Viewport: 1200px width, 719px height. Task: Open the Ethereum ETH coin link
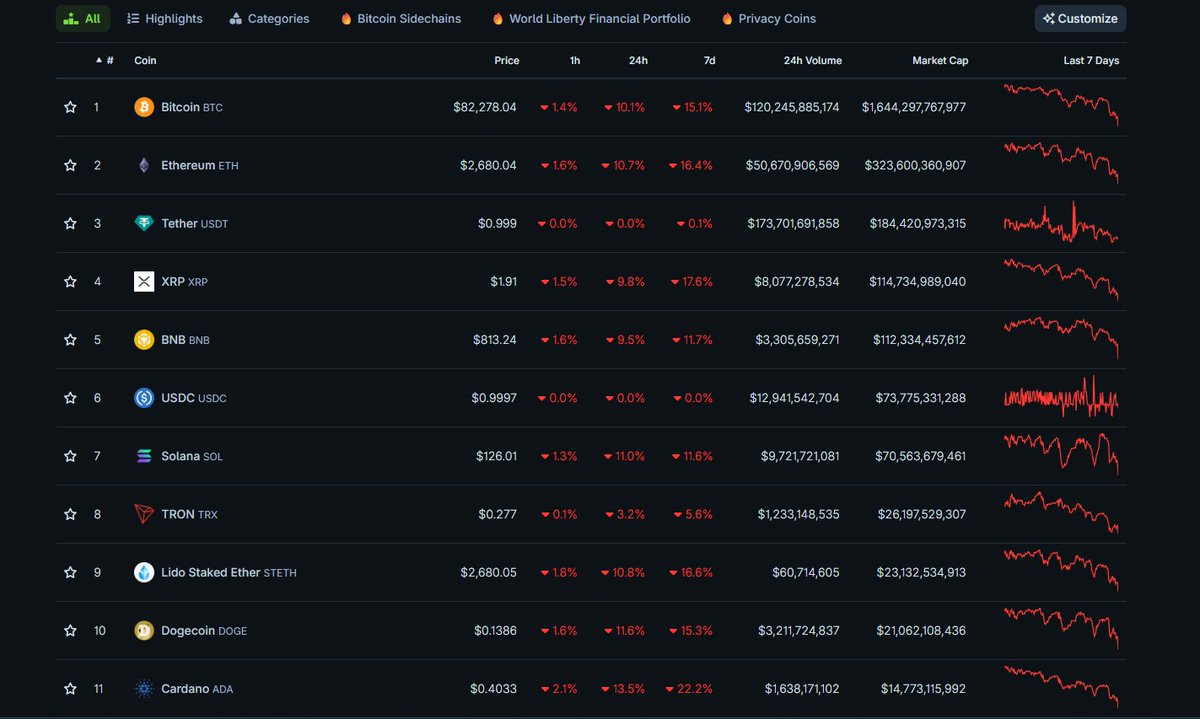tap(200, 165)
